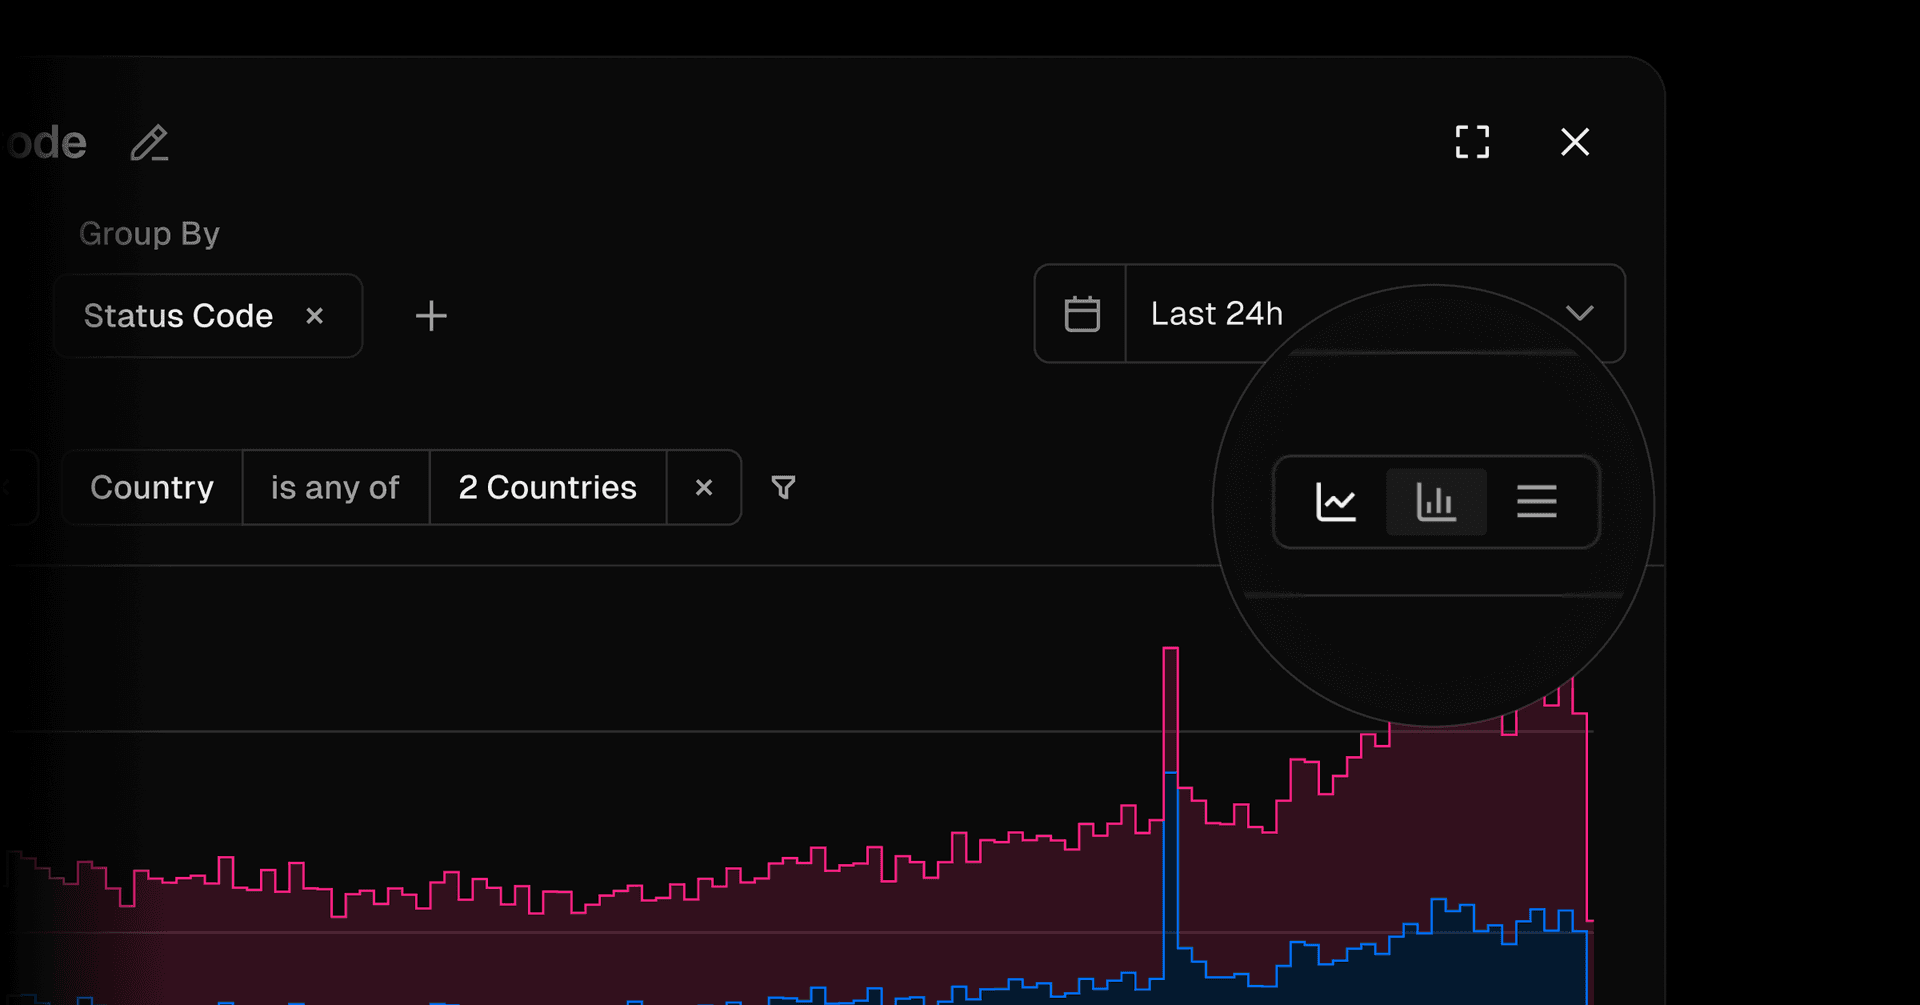This screenshot has width=1920, height=1005.
Task: Click the blue series area in chart
Action: click(x=1450, y=965)
